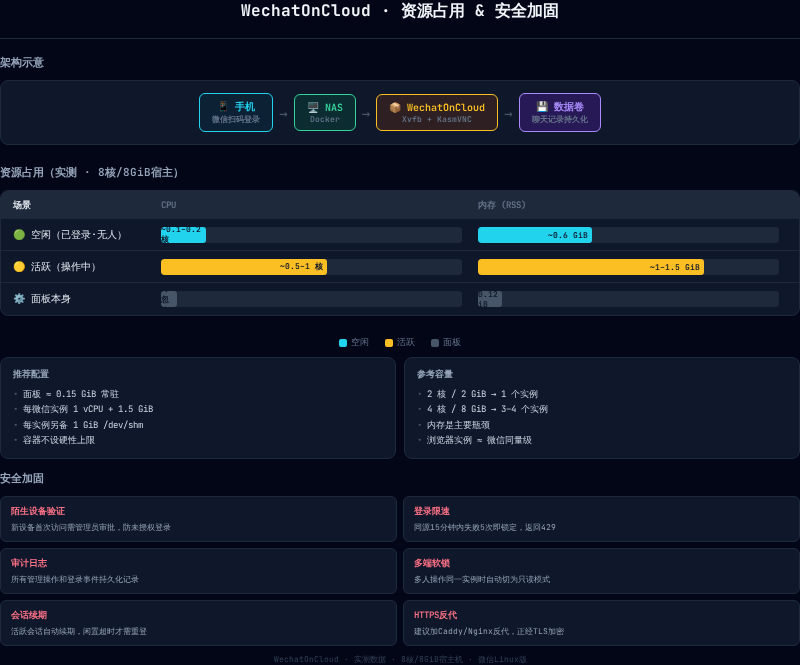
Task: Select the NAS Docker architecture box
Action: tap(325, 112)
